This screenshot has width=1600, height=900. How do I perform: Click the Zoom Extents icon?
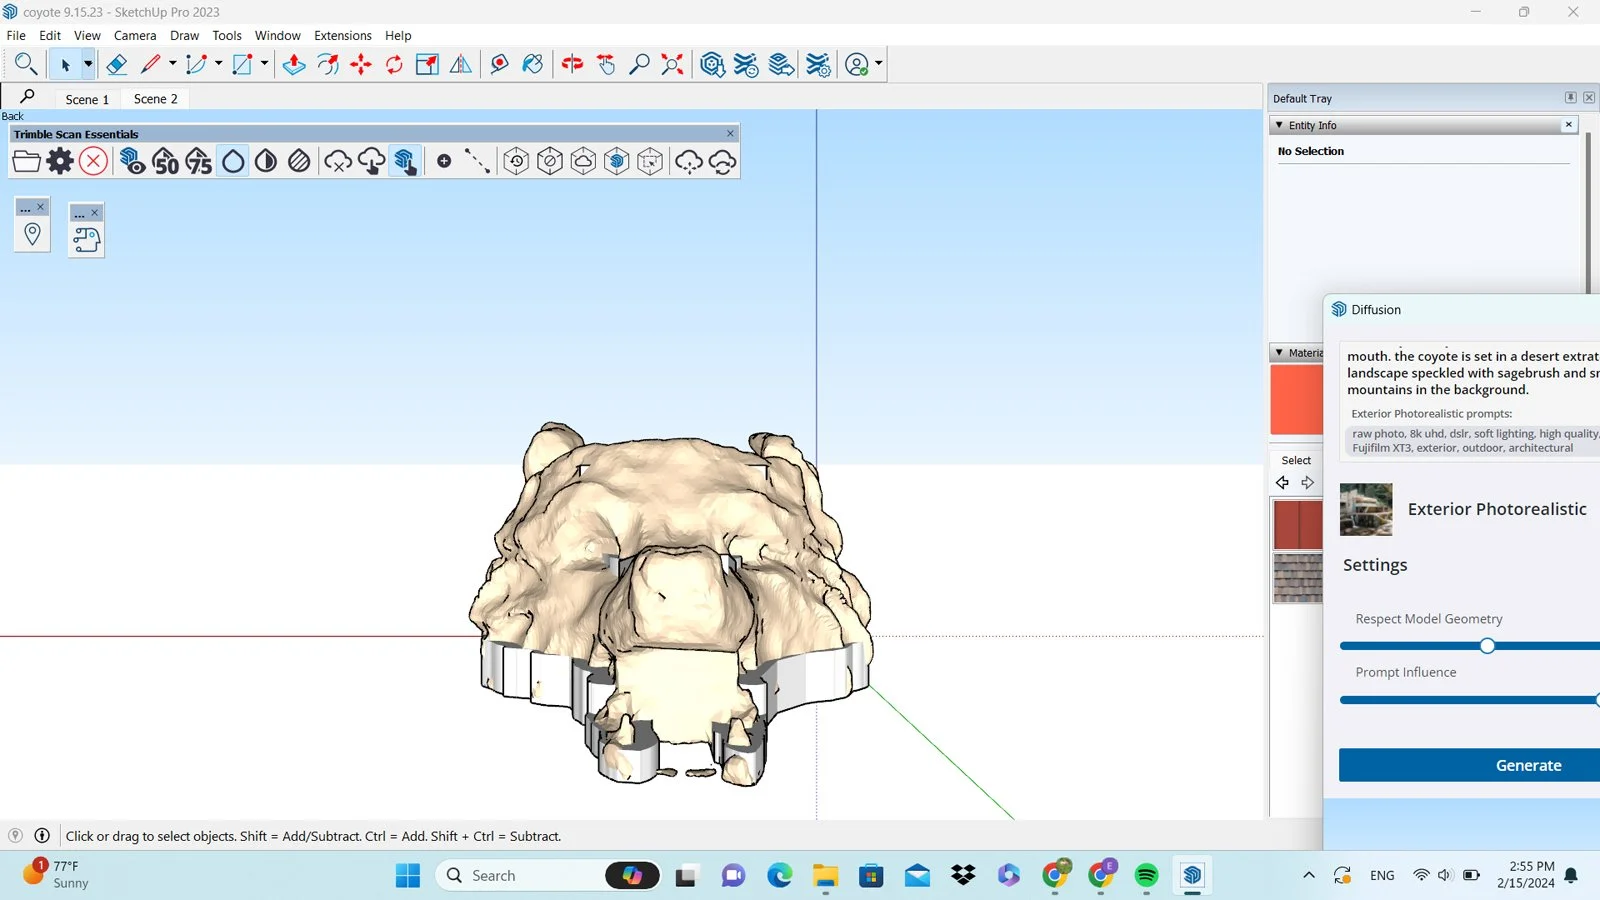pos(673,65)
